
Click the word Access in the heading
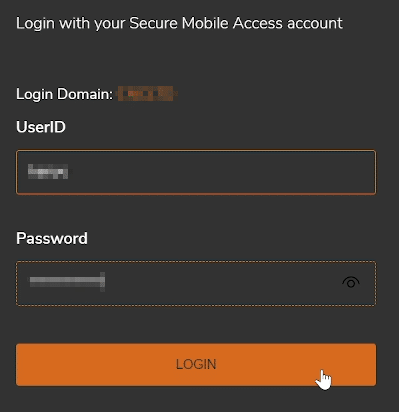click(258, 23)
